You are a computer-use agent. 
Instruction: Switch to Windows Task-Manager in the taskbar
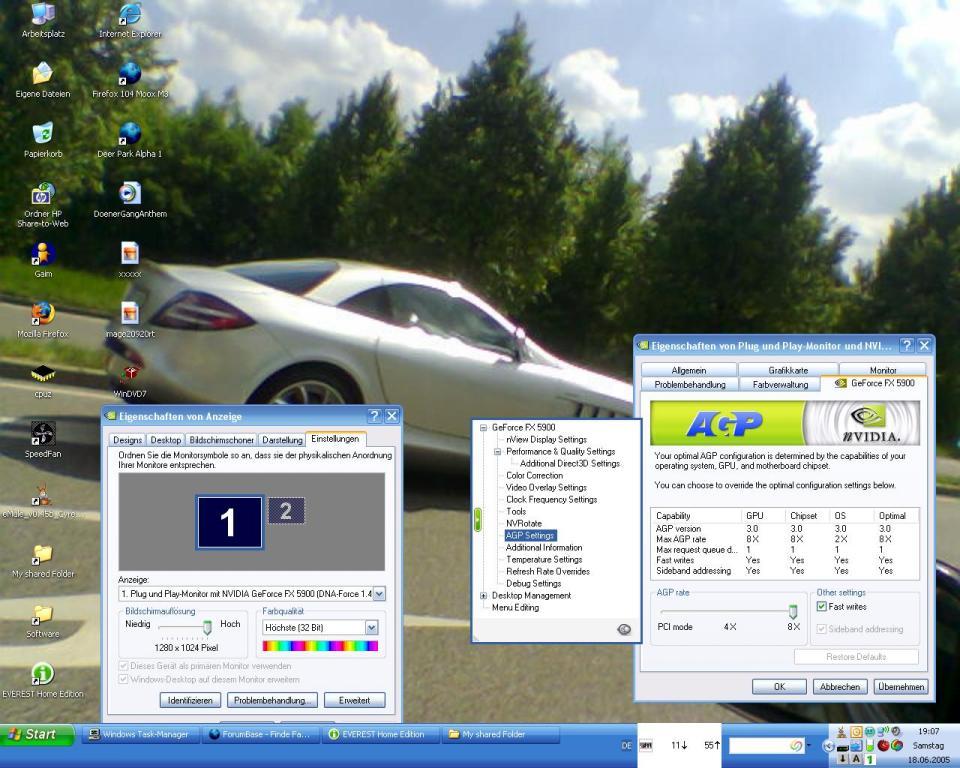pos(142,734)
